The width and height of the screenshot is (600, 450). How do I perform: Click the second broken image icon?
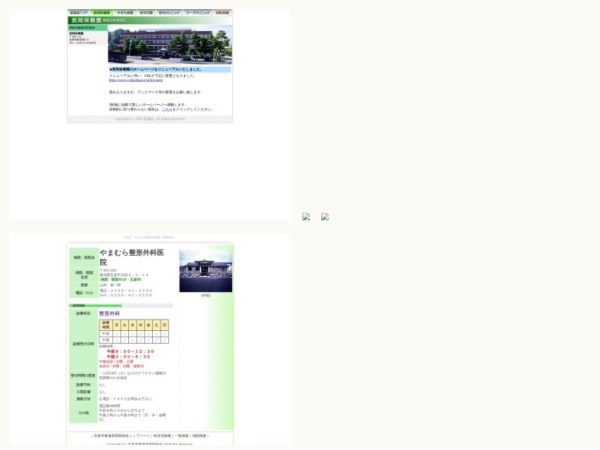(325, 217)
